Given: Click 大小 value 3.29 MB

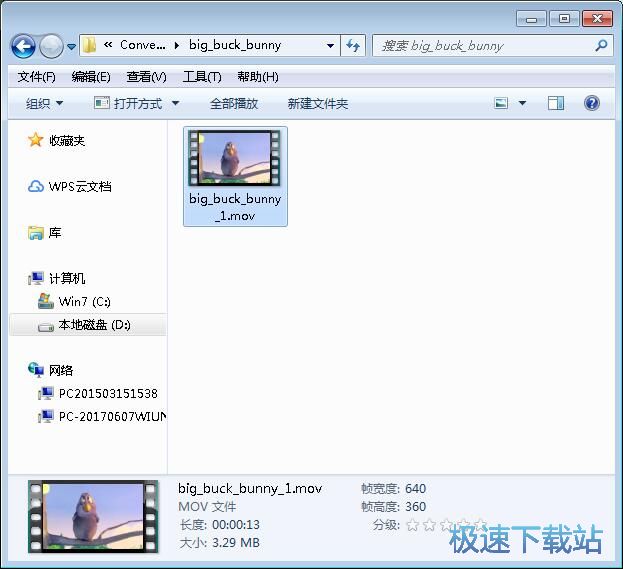Looking at the screenshot, I should point(236,542).
